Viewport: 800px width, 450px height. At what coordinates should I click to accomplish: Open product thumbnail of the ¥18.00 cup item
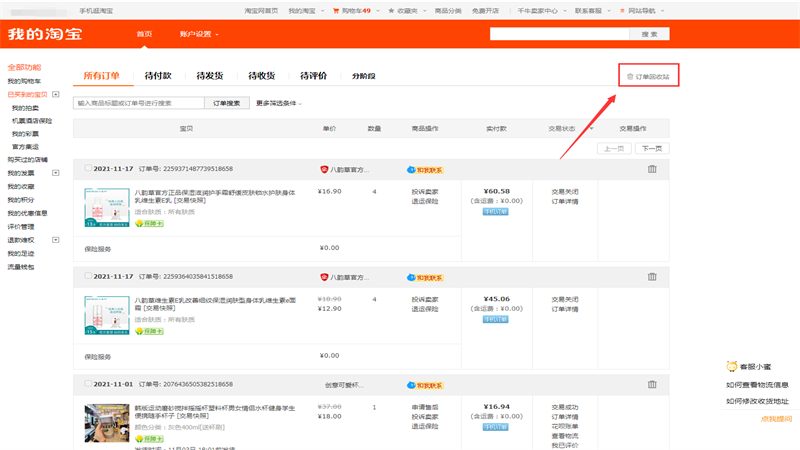pos(107,423)
